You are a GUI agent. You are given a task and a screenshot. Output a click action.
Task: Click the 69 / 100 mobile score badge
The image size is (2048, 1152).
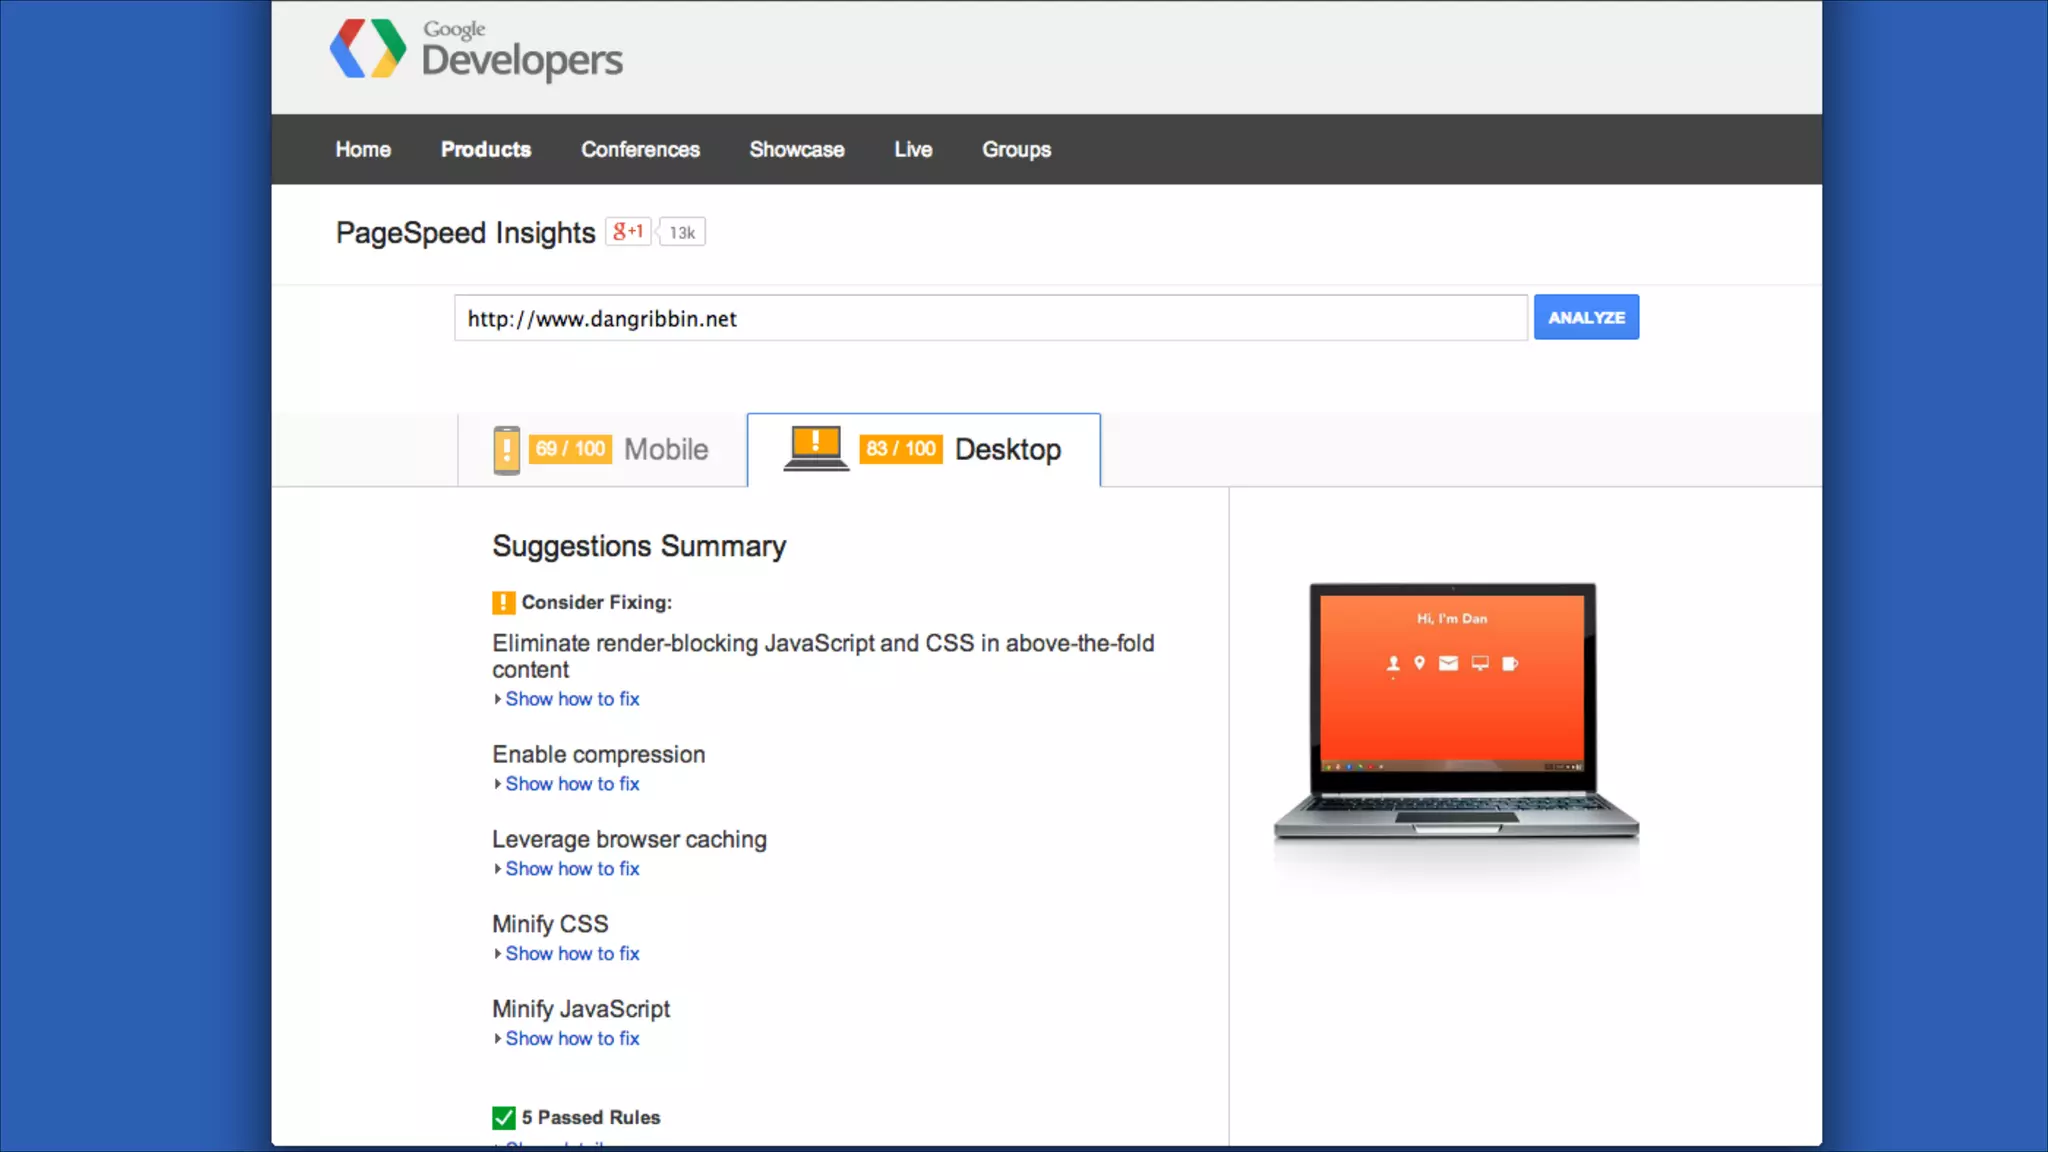(570, 449)
